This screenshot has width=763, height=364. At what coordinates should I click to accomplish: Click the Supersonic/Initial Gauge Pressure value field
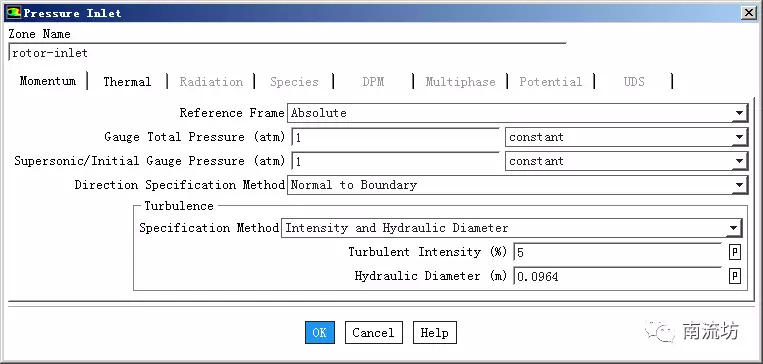pos(395,161)
